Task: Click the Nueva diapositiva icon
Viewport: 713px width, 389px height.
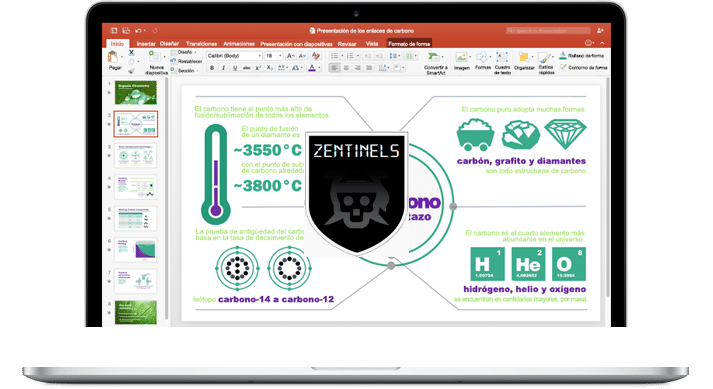Action: 155,57
